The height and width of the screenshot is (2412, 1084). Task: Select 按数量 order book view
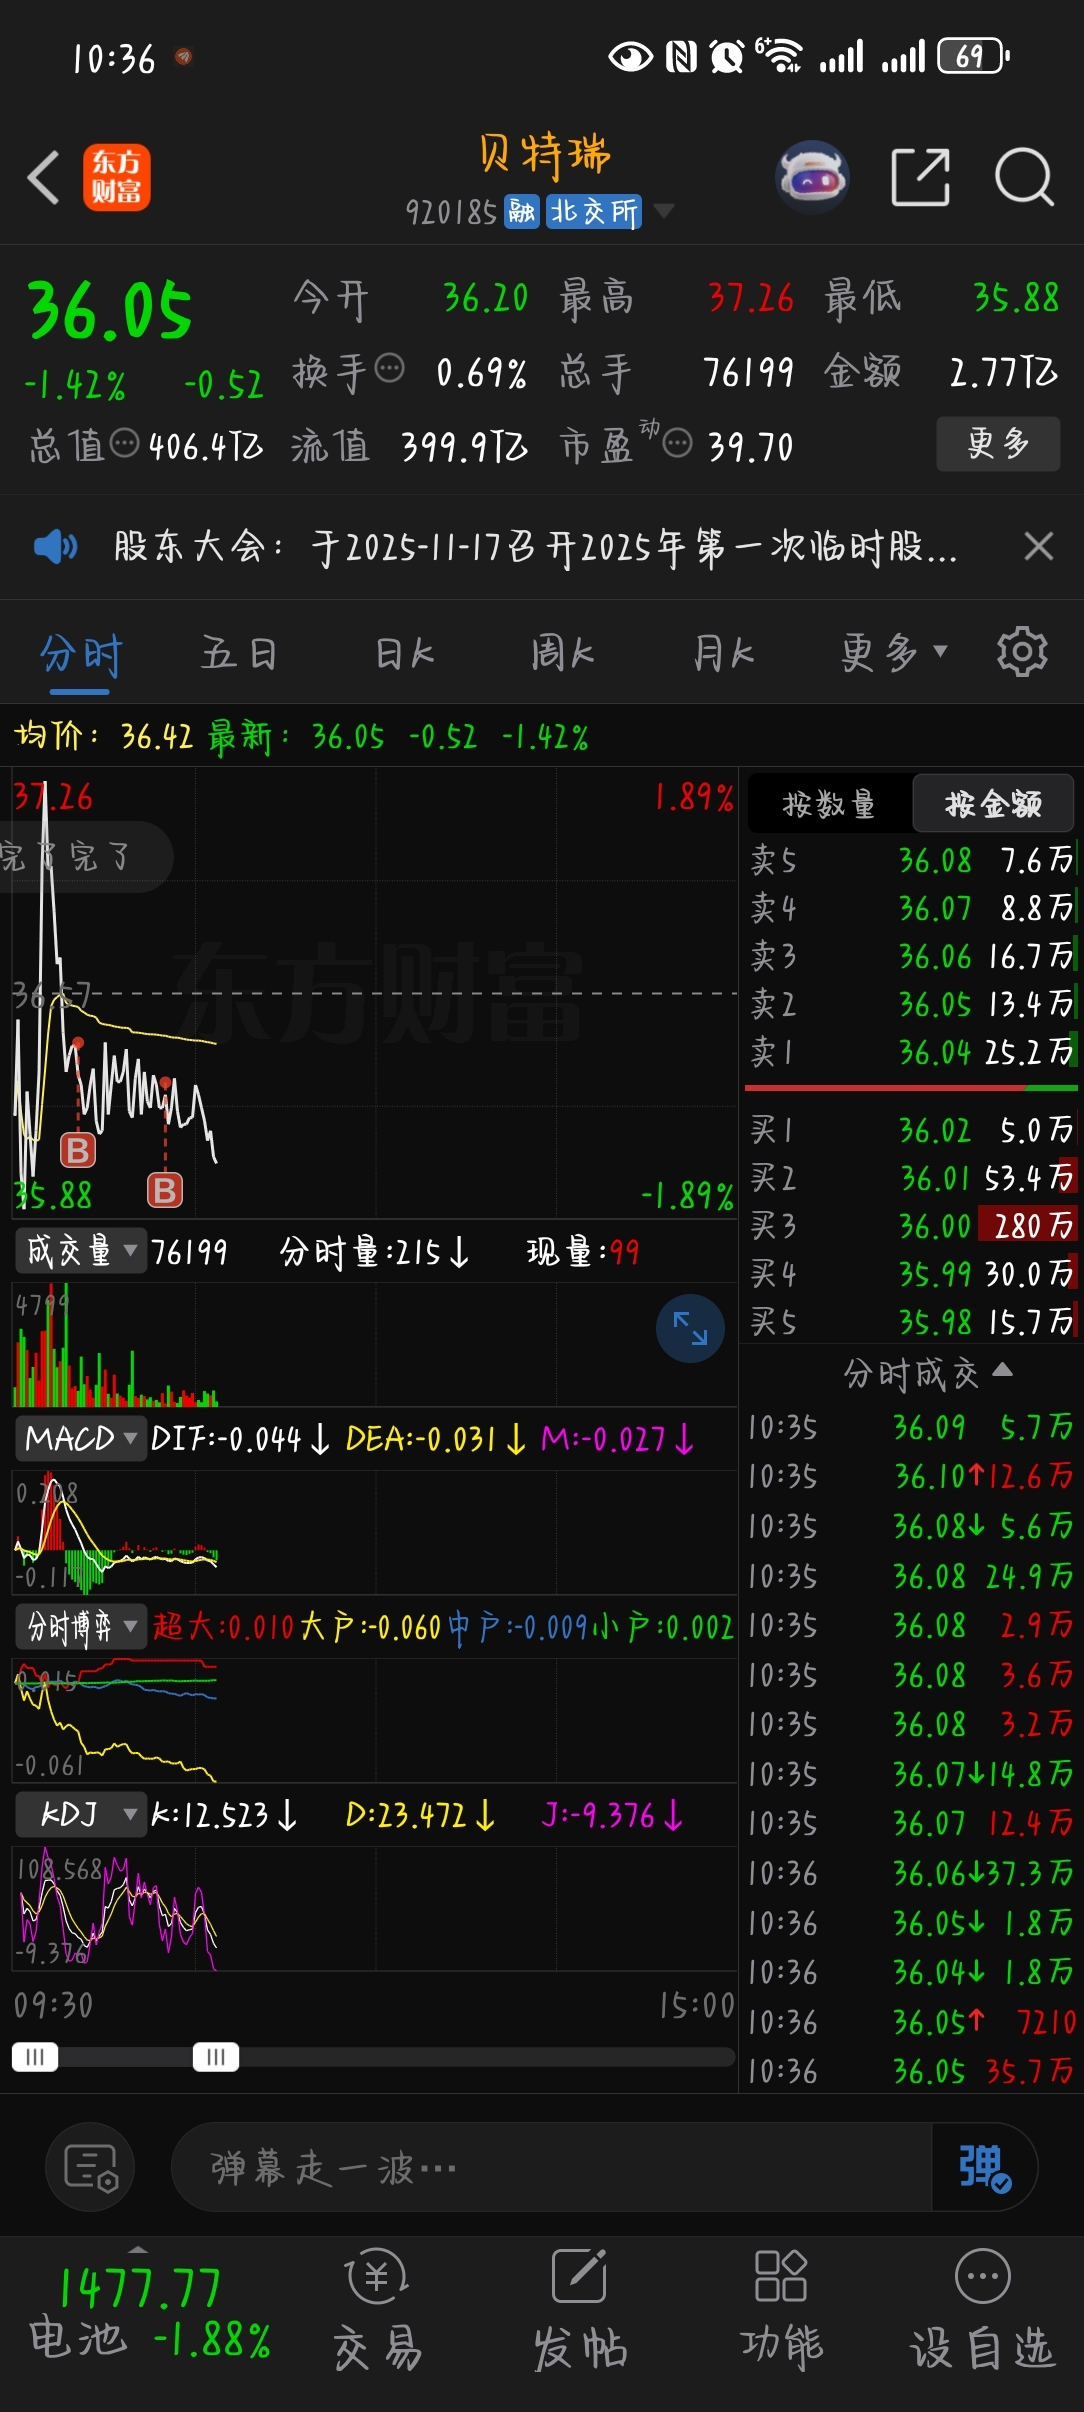pos(829,803)
